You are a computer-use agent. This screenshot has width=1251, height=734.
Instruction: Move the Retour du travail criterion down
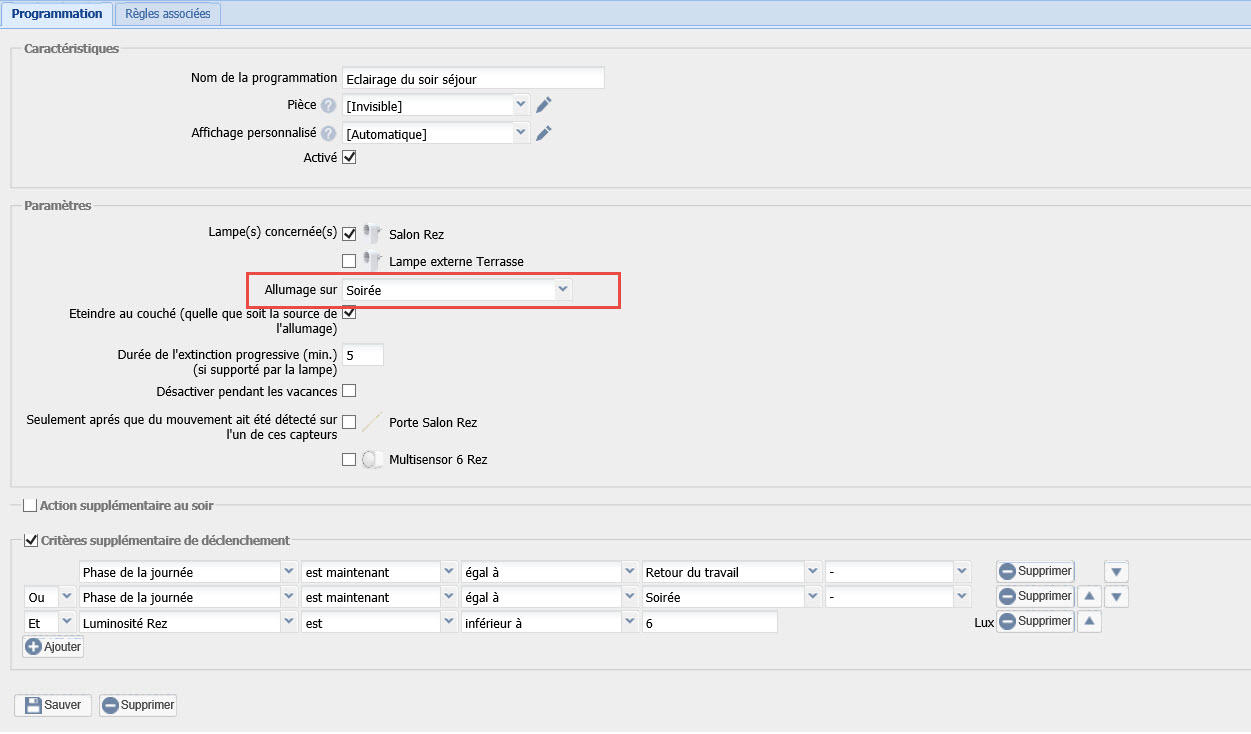coord(1117,572)
